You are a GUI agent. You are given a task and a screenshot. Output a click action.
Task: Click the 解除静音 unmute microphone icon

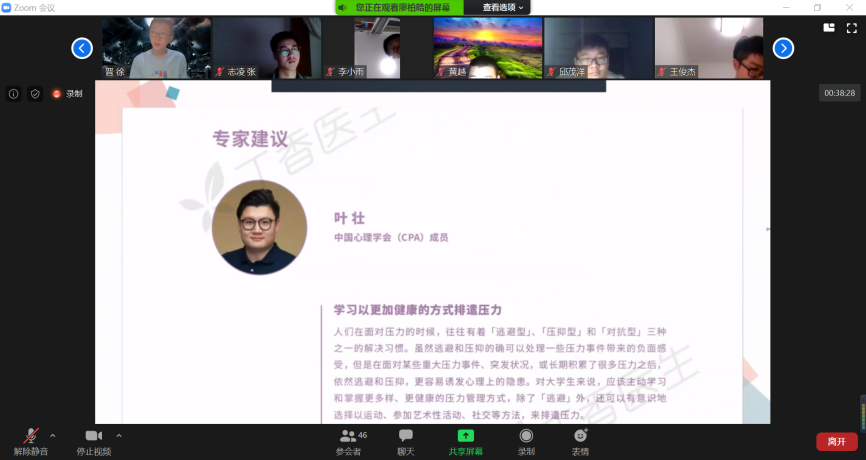click(31, 436)
